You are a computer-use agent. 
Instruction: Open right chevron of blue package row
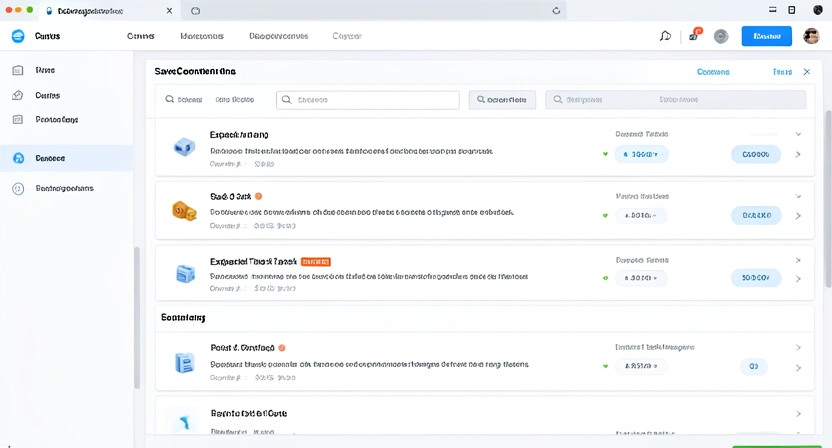coord(798,279)
